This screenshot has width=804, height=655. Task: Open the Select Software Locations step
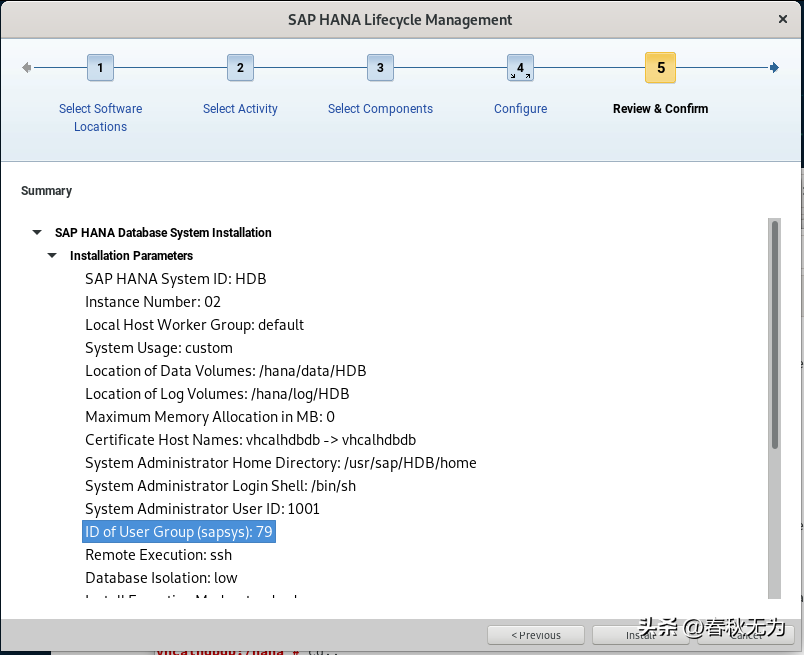pyautogui.click(x=100, y=117)
